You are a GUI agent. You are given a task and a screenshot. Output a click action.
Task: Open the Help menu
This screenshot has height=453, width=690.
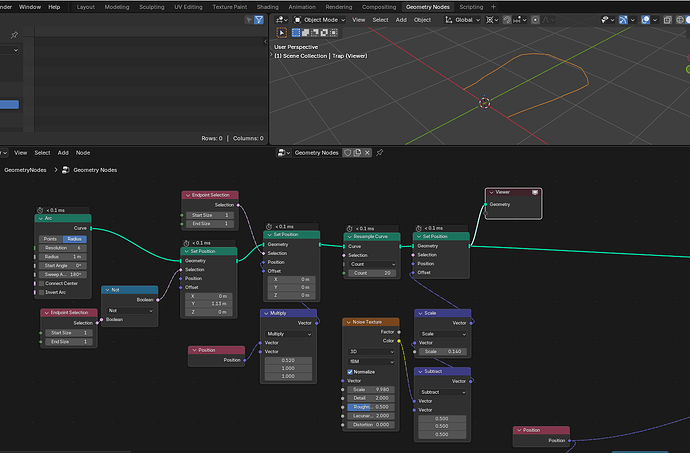[x=54, y=7]
